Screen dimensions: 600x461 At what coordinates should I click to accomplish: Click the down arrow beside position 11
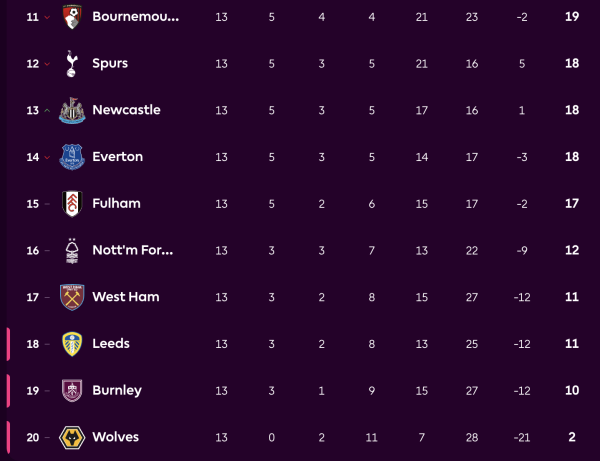pyautogui.click(x=47, y=17)
